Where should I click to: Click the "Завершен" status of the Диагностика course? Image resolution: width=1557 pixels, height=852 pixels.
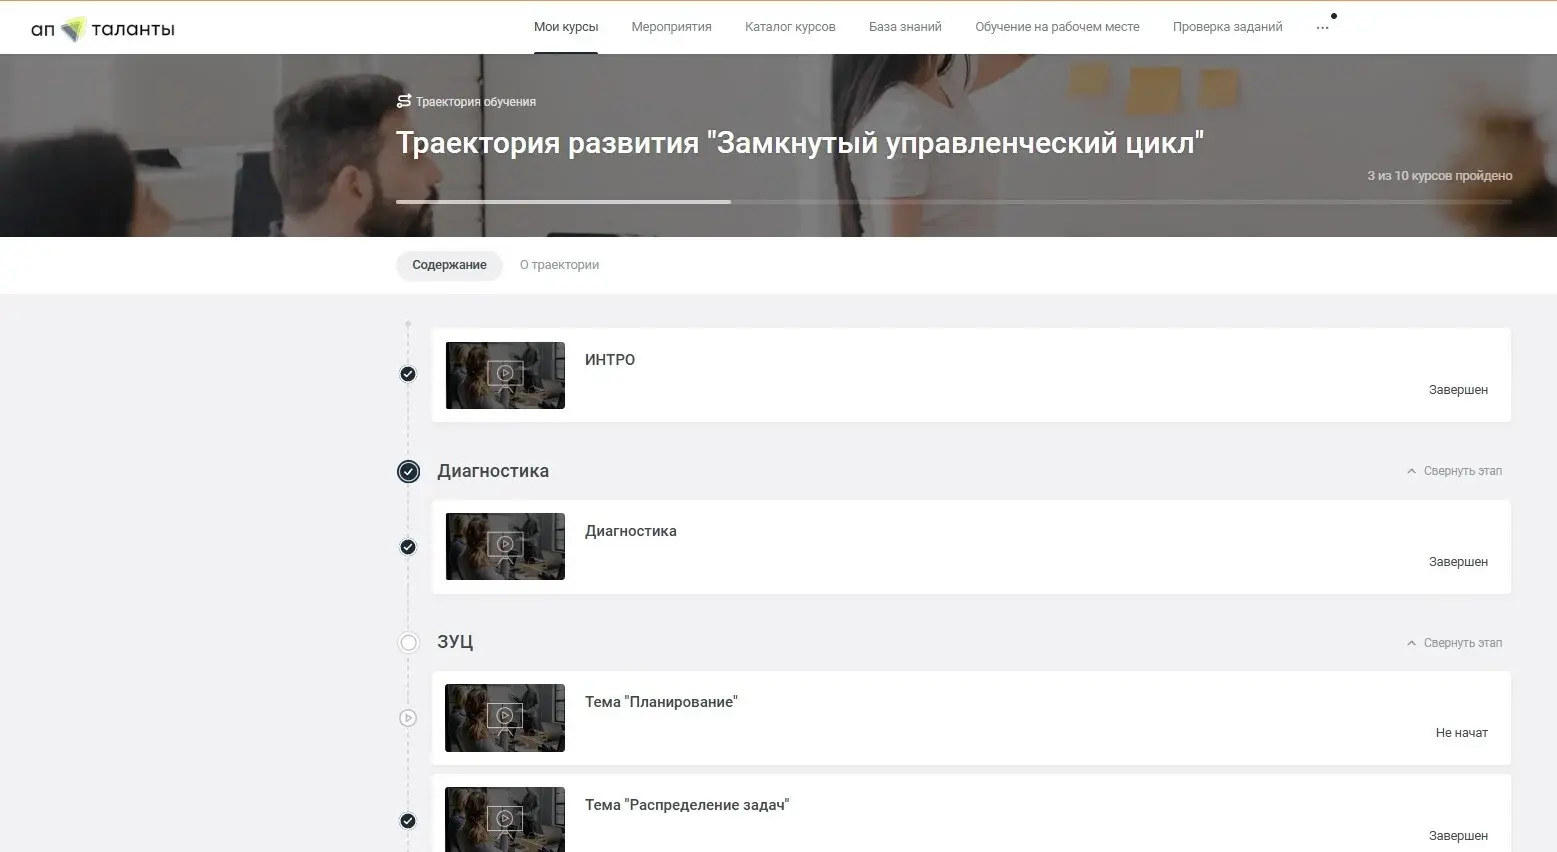pyautogui.click(x=1458, y=562)
